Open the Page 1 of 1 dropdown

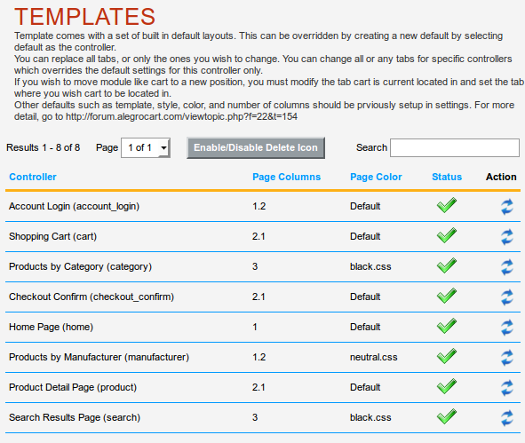[146, 148]
